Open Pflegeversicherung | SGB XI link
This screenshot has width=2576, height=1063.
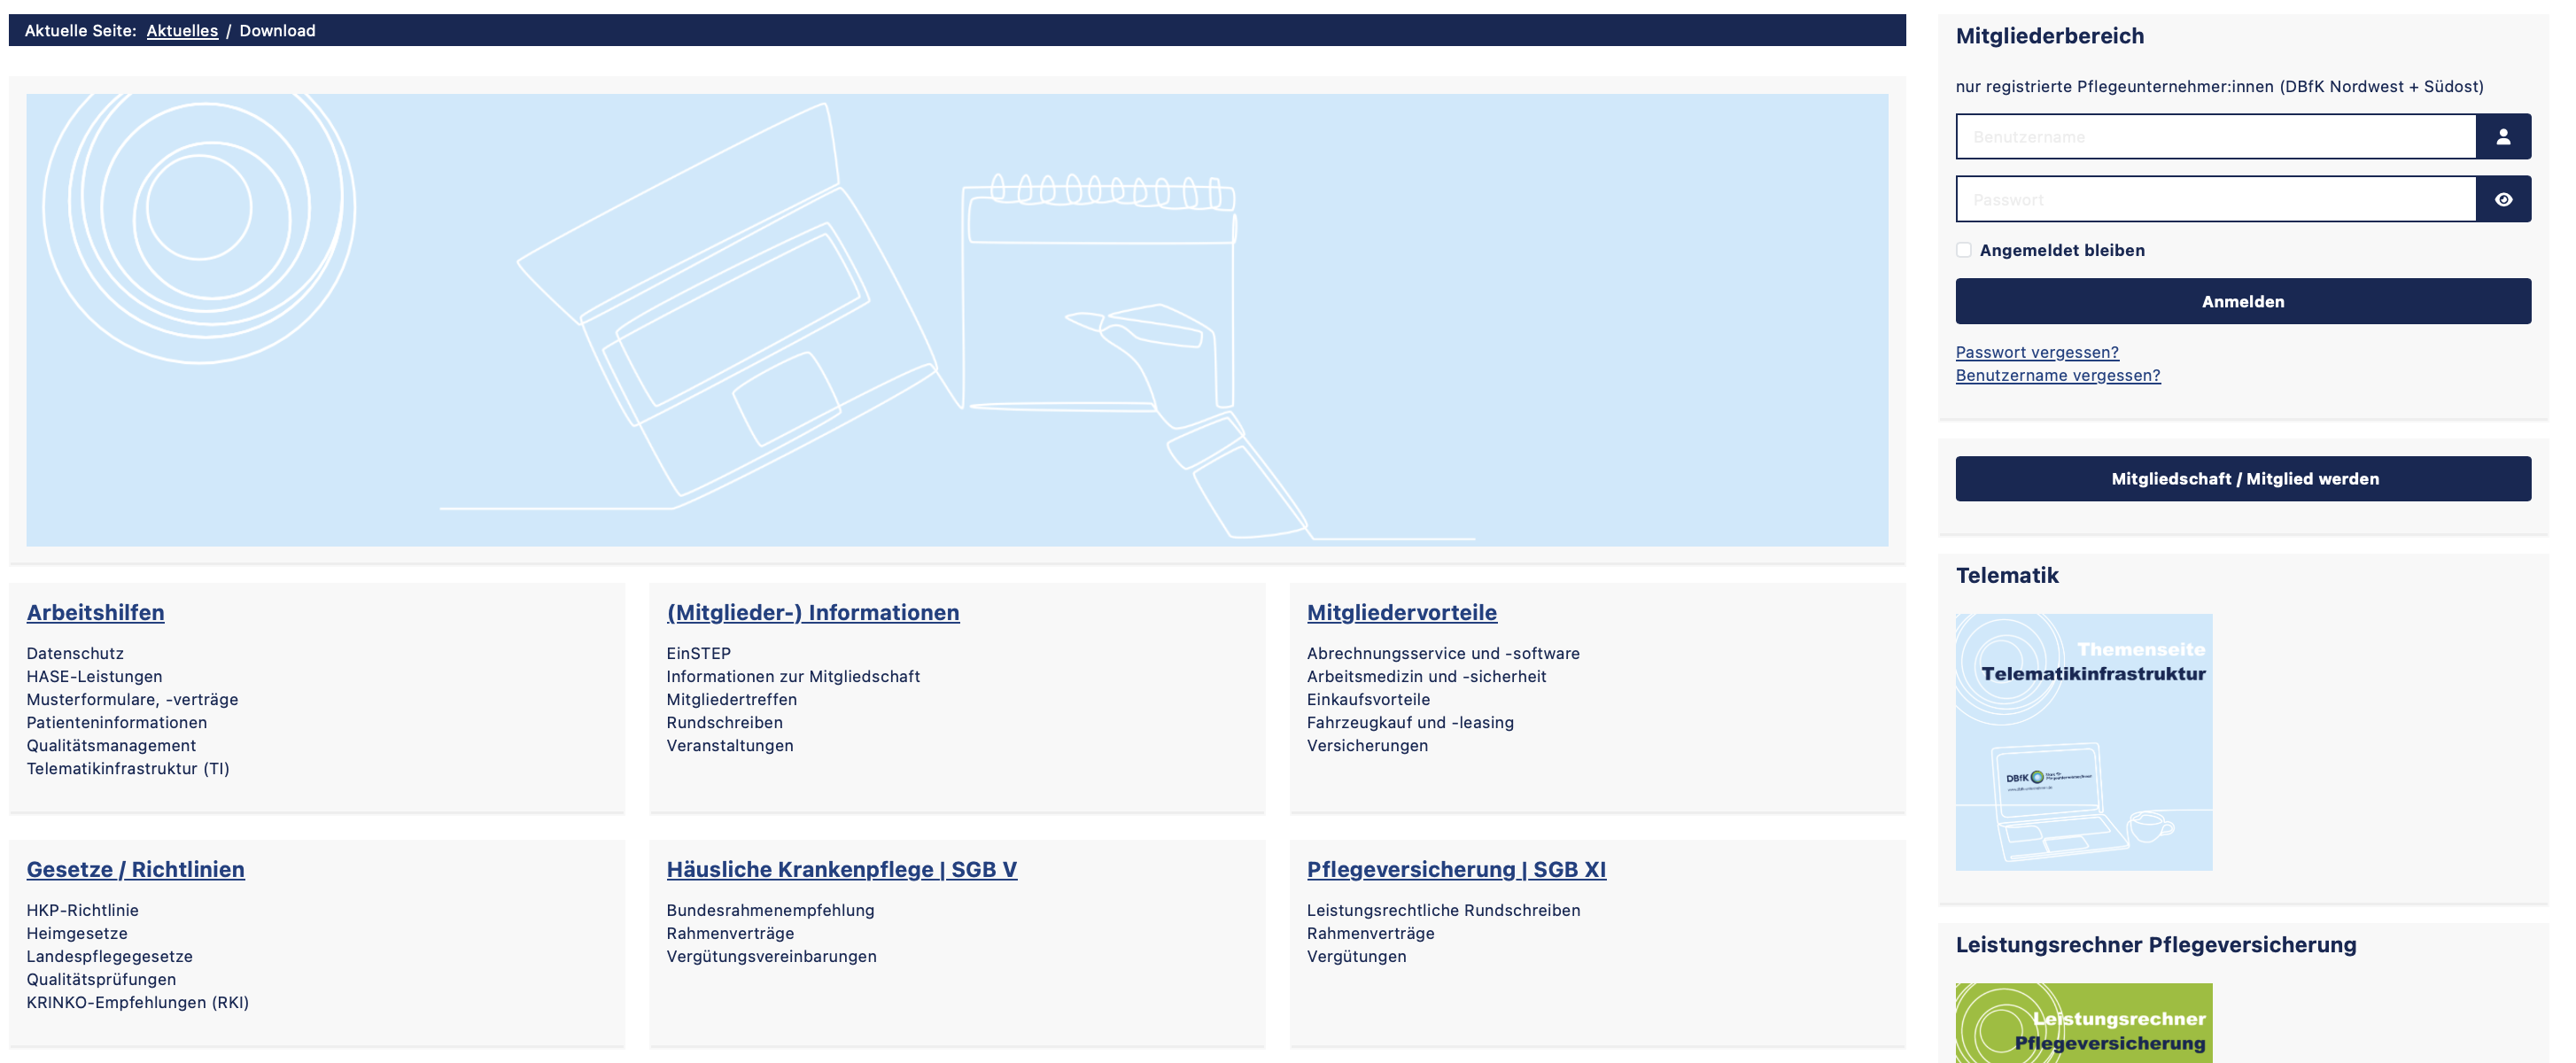[1457, 869]
